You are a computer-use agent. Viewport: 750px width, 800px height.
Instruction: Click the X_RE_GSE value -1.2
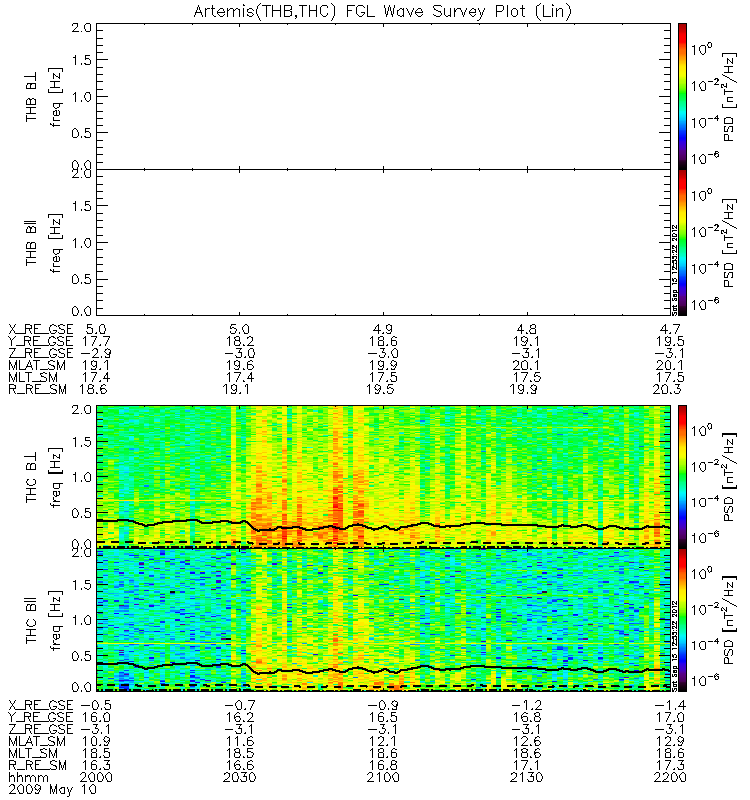[527, 705]
